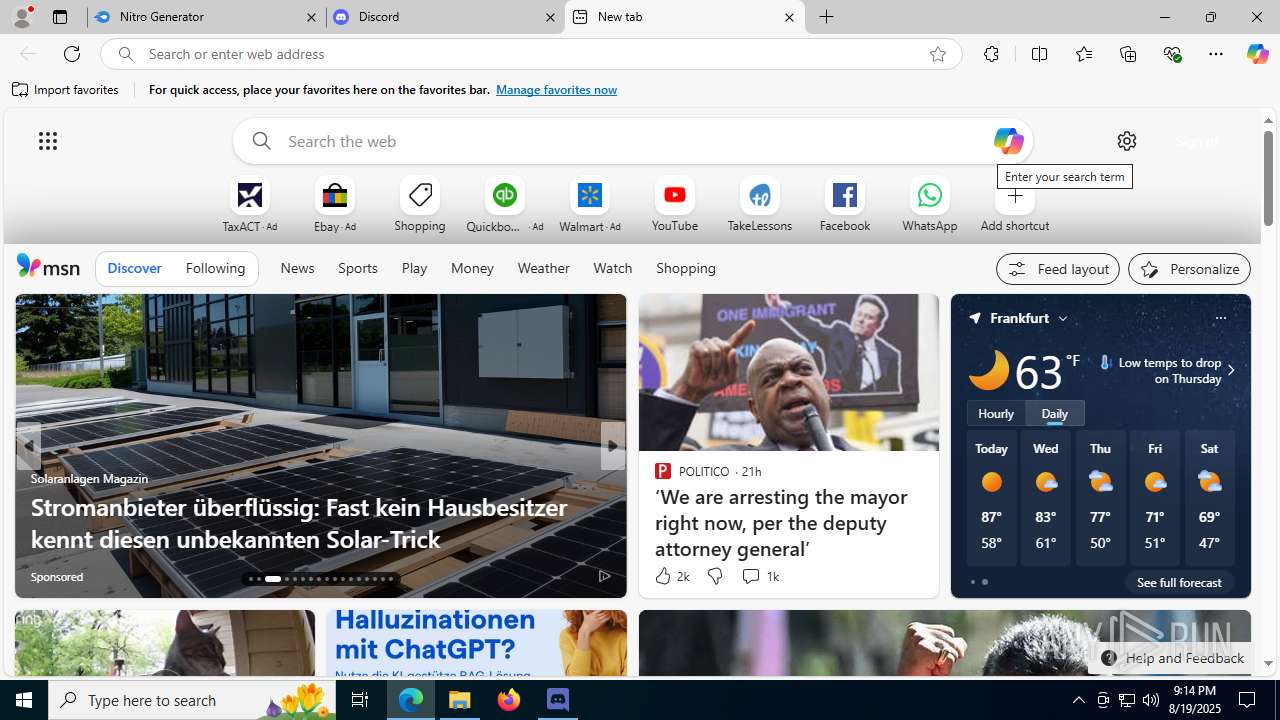The height and width of the screenshot is (720, 1280).
Task: Click See full forecast
Action: 1179,582
